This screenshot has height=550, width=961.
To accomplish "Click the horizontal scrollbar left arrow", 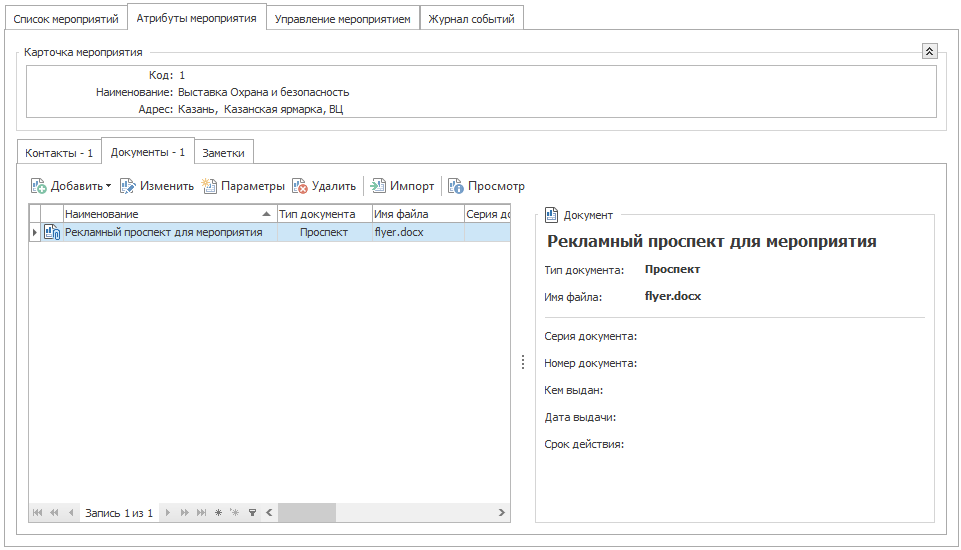I will pos(269,513).
